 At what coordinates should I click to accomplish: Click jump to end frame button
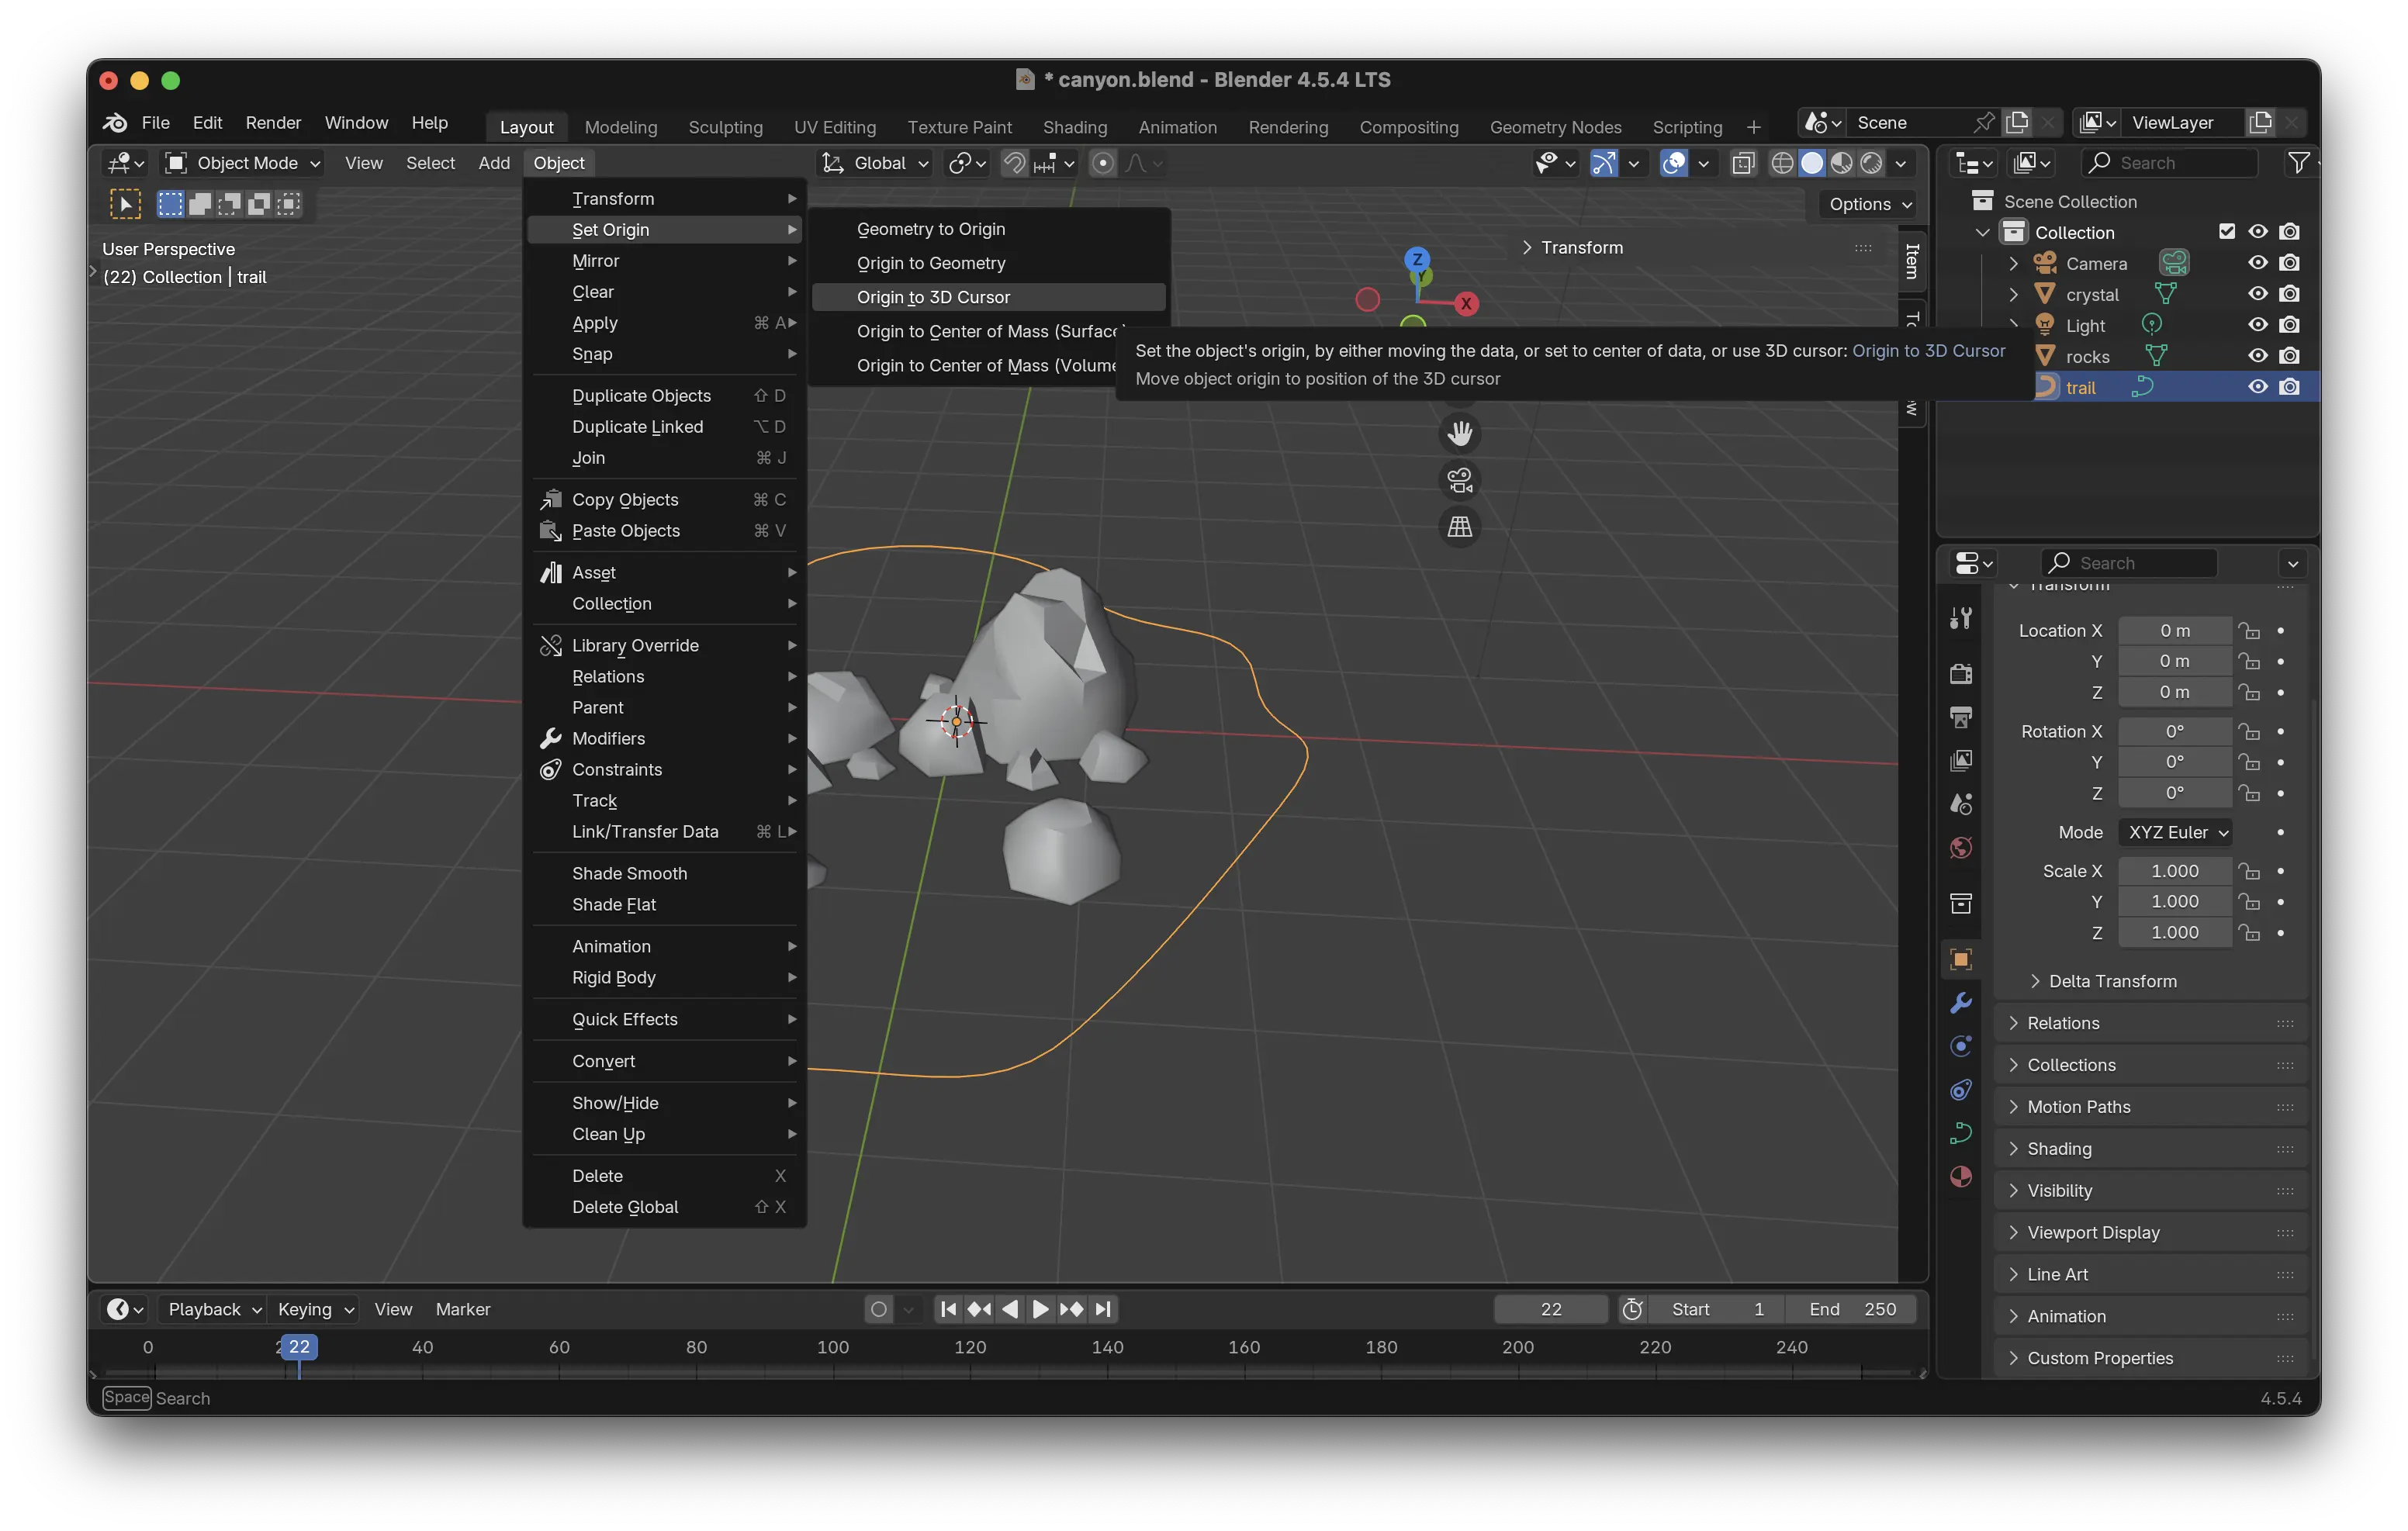point(1102,1309)
